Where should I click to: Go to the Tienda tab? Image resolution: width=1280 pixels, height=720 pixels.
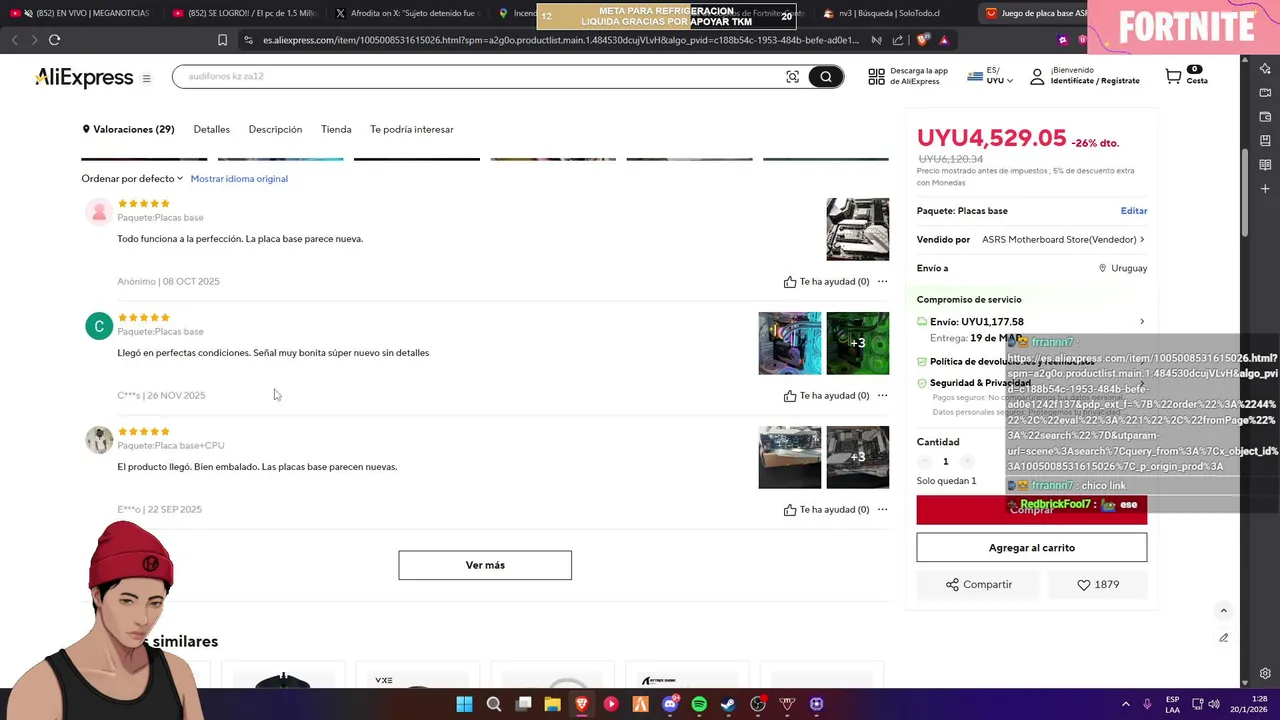pyautogui.click(x=336, y=129)
